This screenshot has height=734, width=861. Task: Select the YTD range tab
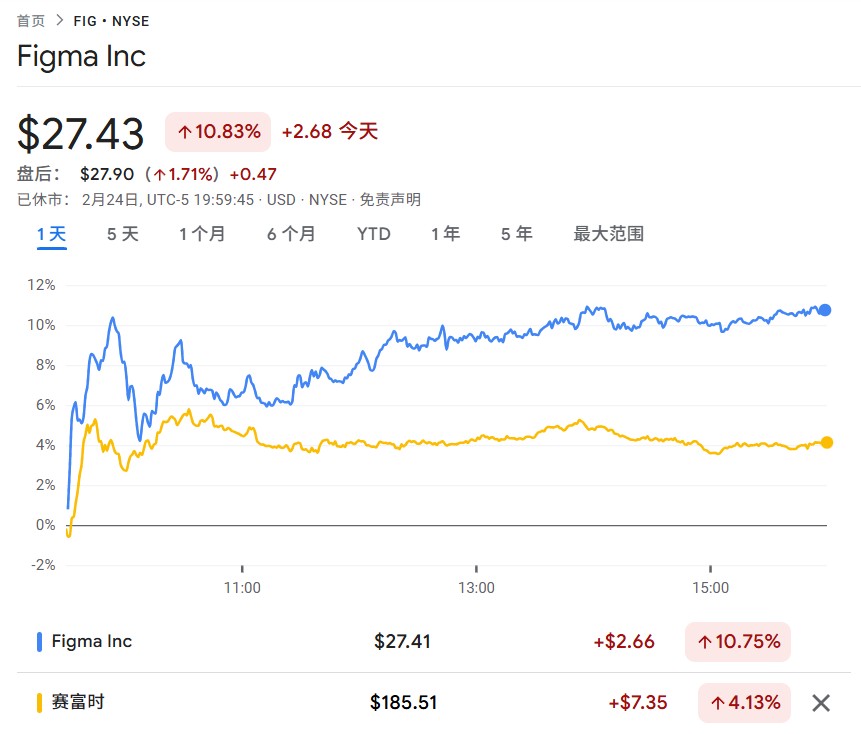click(374, 234)
